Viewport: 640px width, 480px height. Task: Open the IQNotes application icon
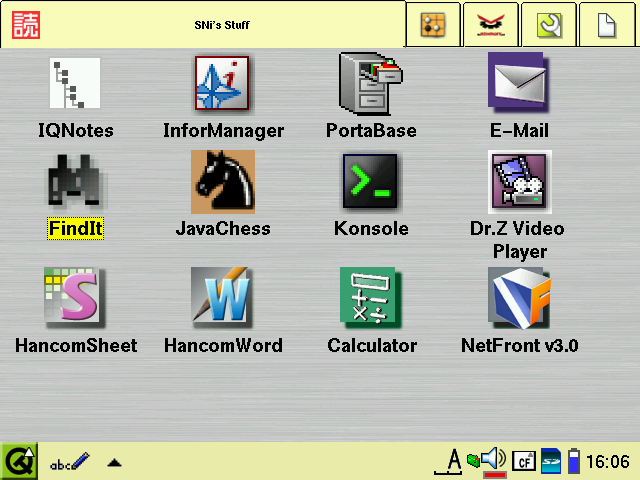click(x=75, y=83)
